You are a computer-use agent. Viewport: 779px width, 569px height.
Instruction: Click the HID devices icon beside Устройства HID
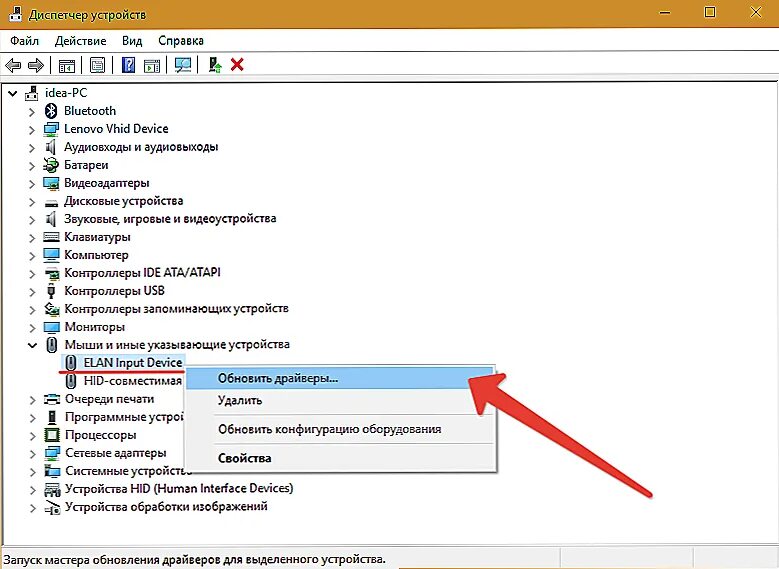click(52, 489)
